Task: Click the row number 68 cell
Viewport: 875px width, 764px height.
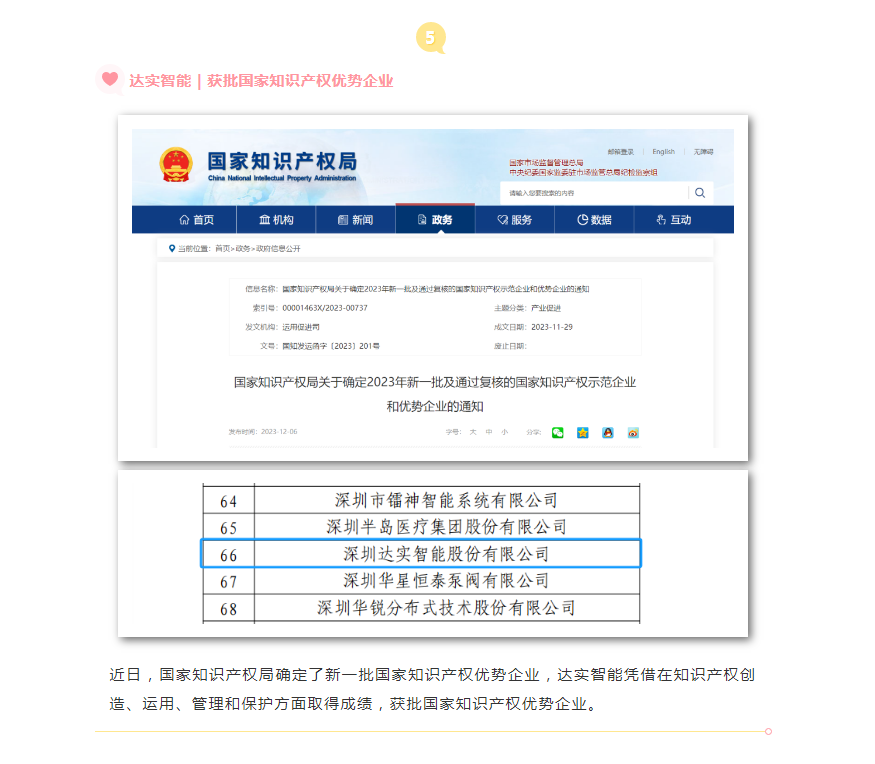Action: click(228, 608)
